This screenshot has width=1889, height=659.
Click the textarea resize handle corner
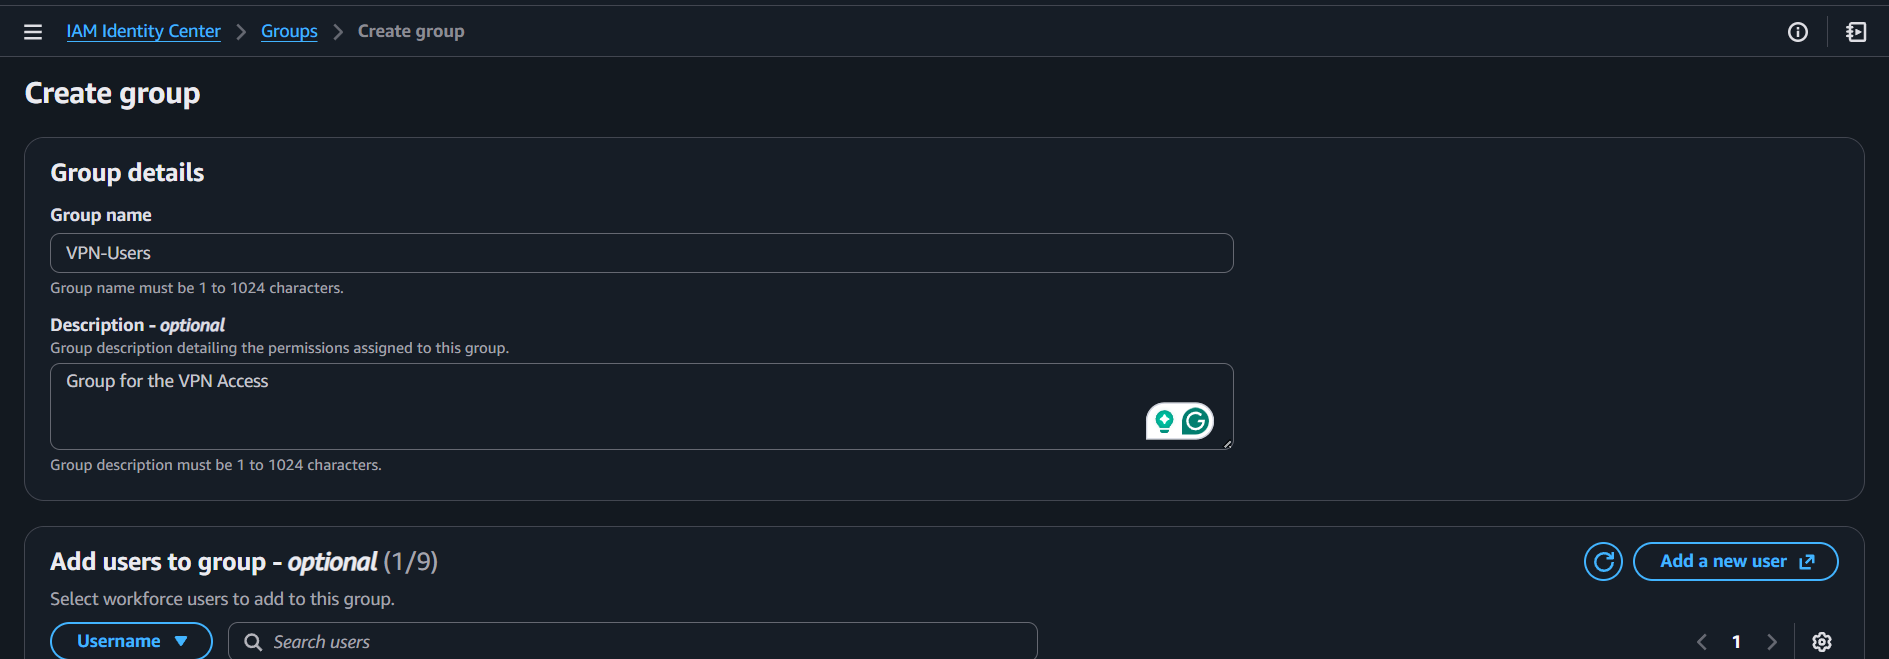[1228, 446]
